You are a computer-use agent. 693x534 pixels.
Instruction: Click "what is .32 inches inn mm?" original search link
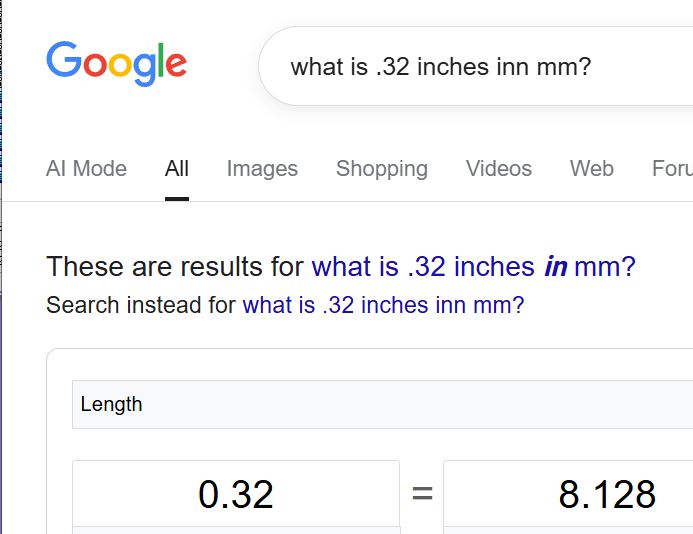coord(382,305)
